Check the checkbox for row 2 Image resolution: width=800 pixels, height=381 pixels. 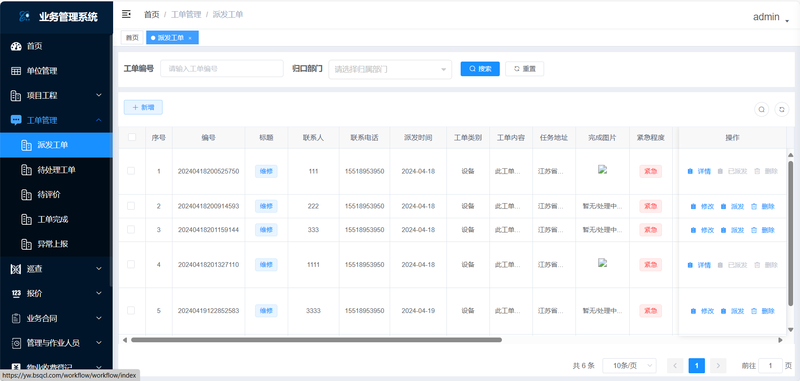(131, 206)
